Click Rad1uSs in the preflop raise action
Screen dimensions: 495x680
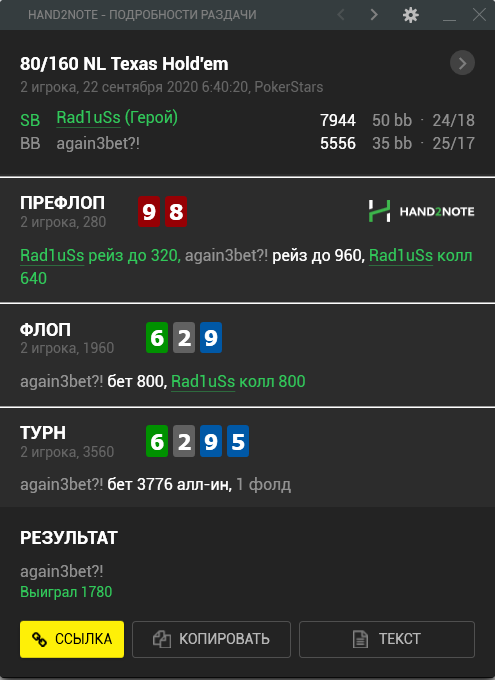(x=52, y=255)
